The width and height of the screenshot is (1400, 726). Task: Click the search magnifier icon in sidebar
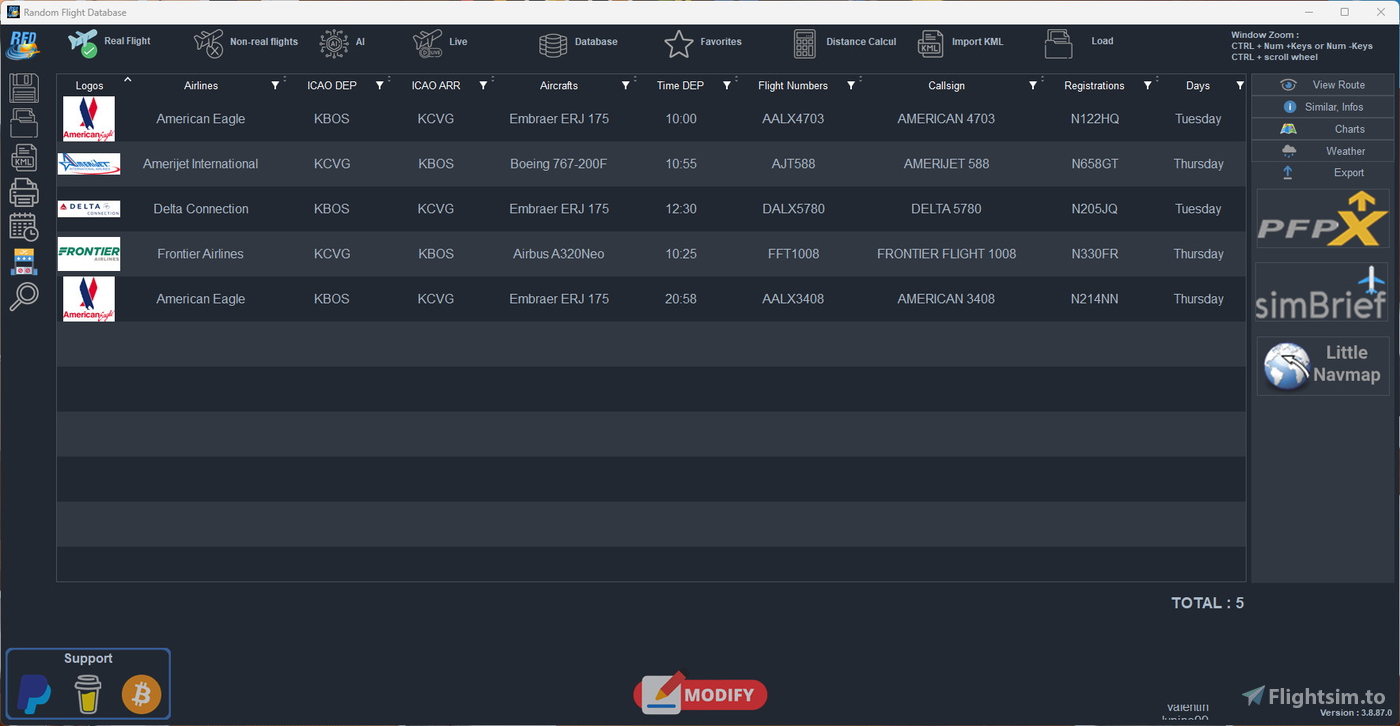point(22,297)
